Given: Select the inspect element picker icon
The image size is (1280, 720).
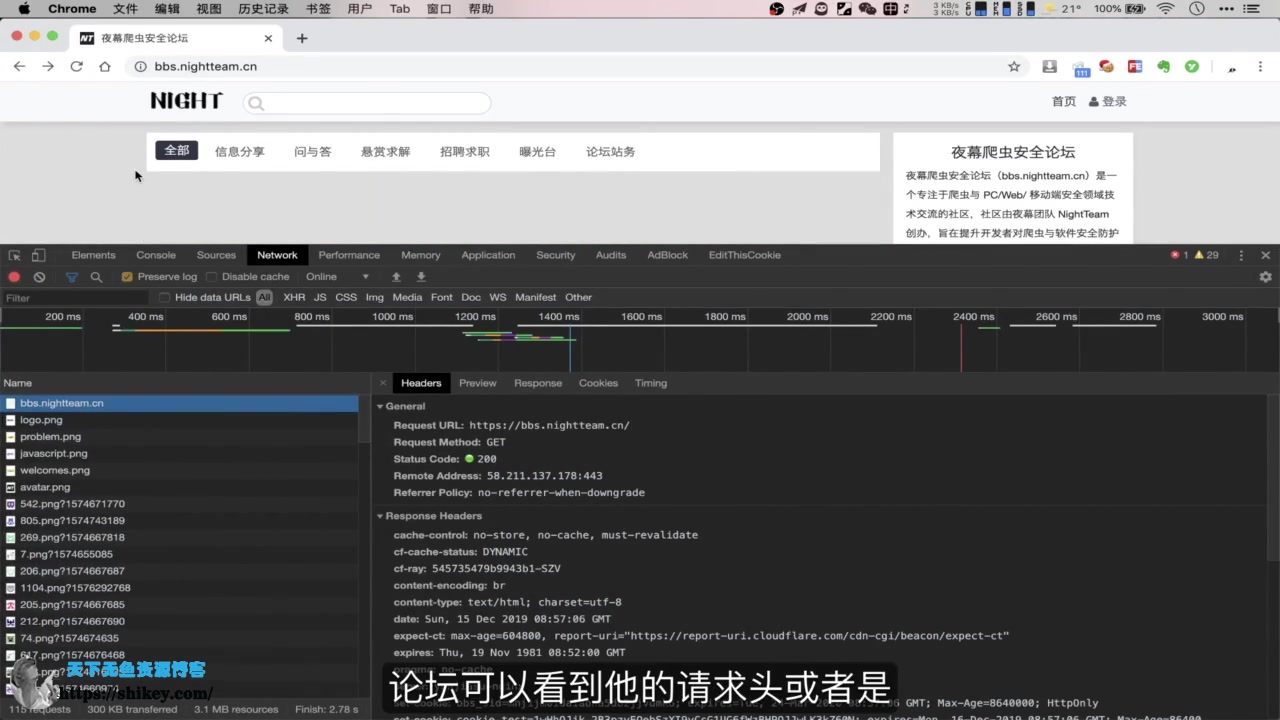Looking at the screenshot, I should click(14, 256).
